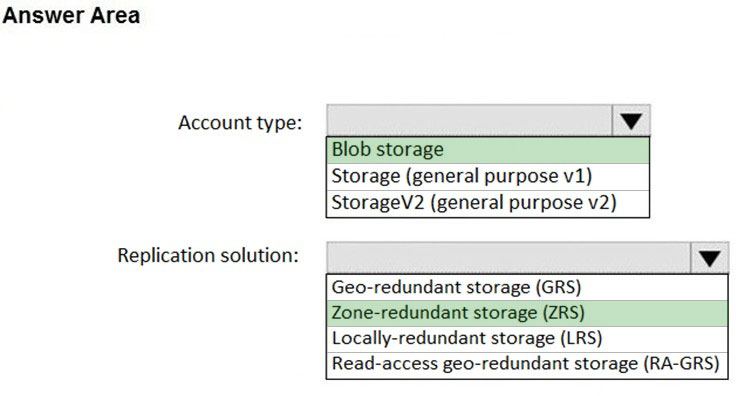Click the empty Account type combo box field
Screen dimensions: 738x396
[469, 121]
